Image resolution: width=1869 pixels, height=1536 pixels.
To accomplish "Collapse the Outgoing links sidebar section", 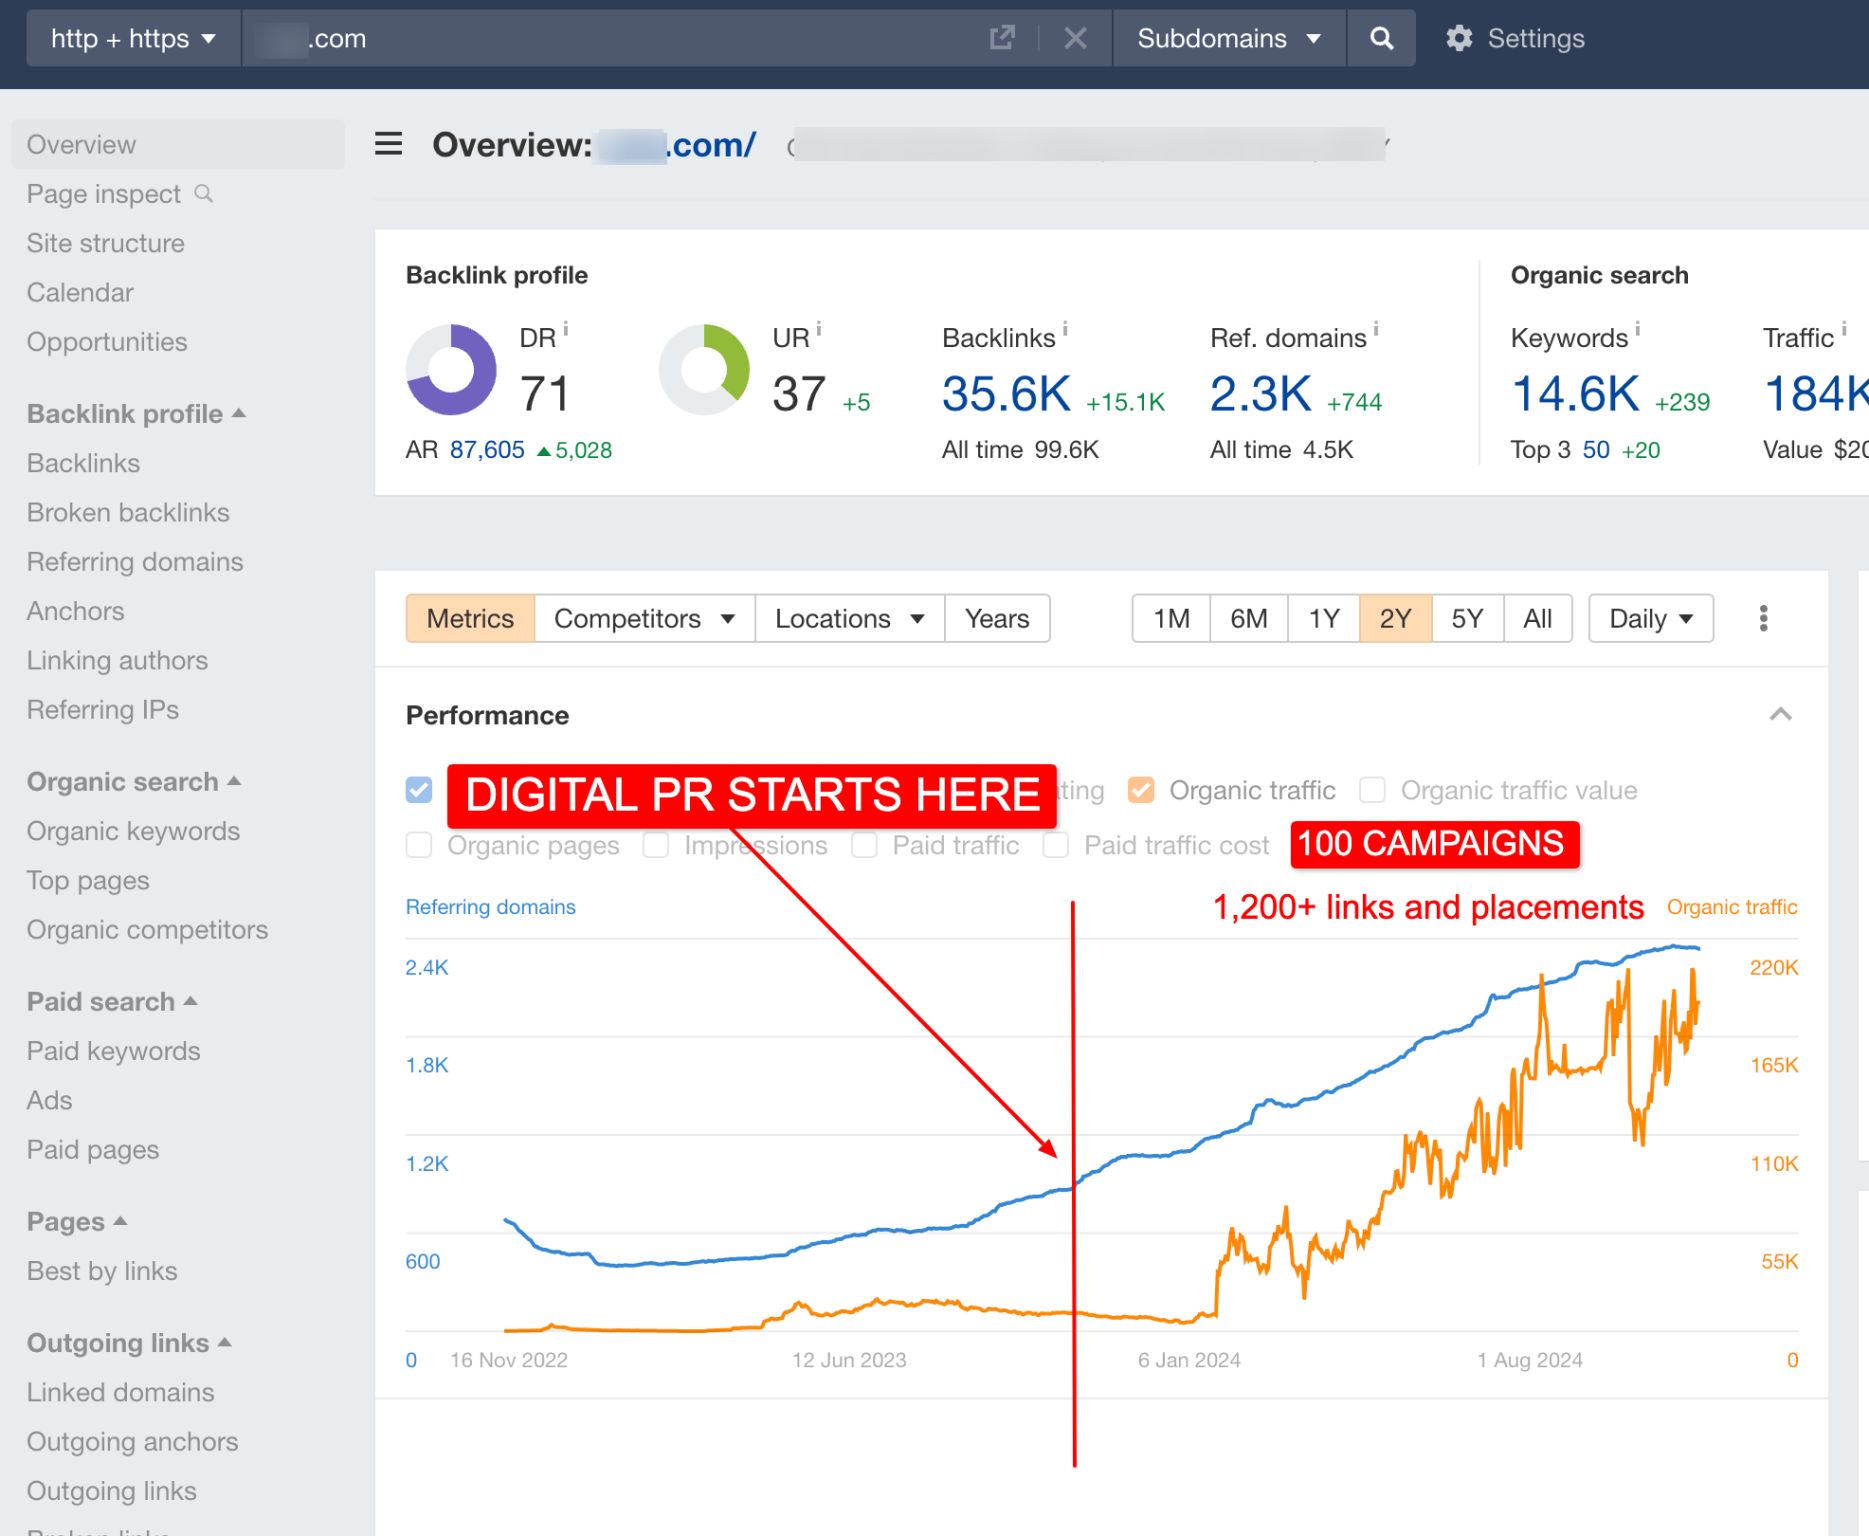I will [225, 1342].
